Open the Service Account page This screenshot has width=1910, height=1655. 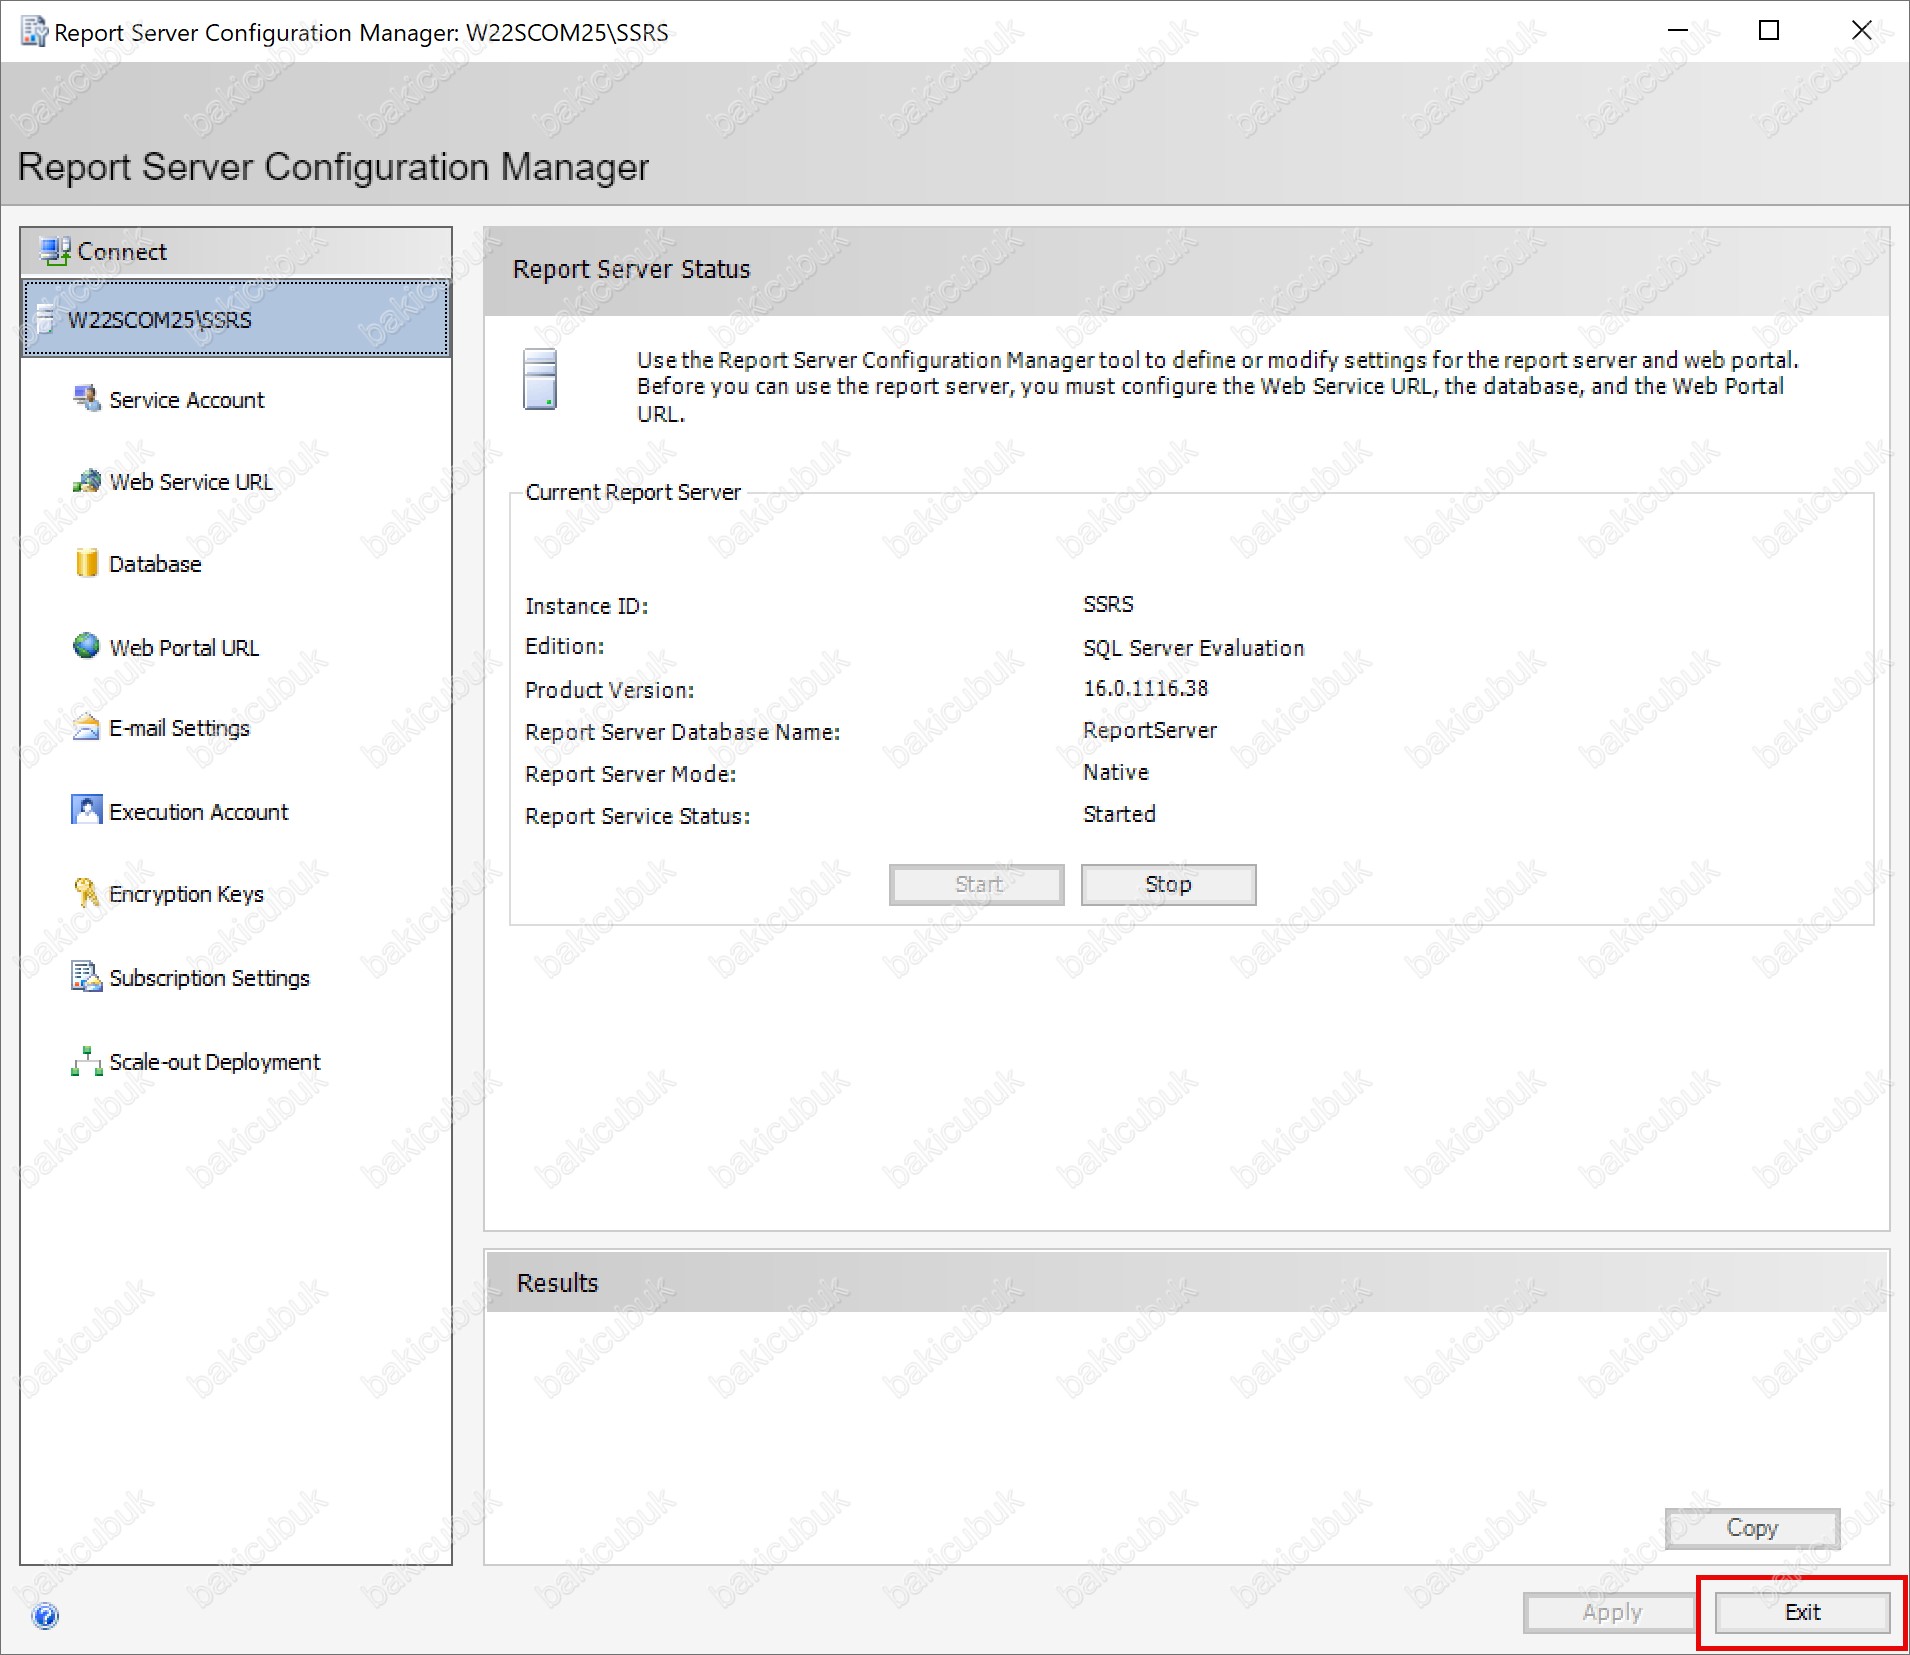(x=186, y=400)
